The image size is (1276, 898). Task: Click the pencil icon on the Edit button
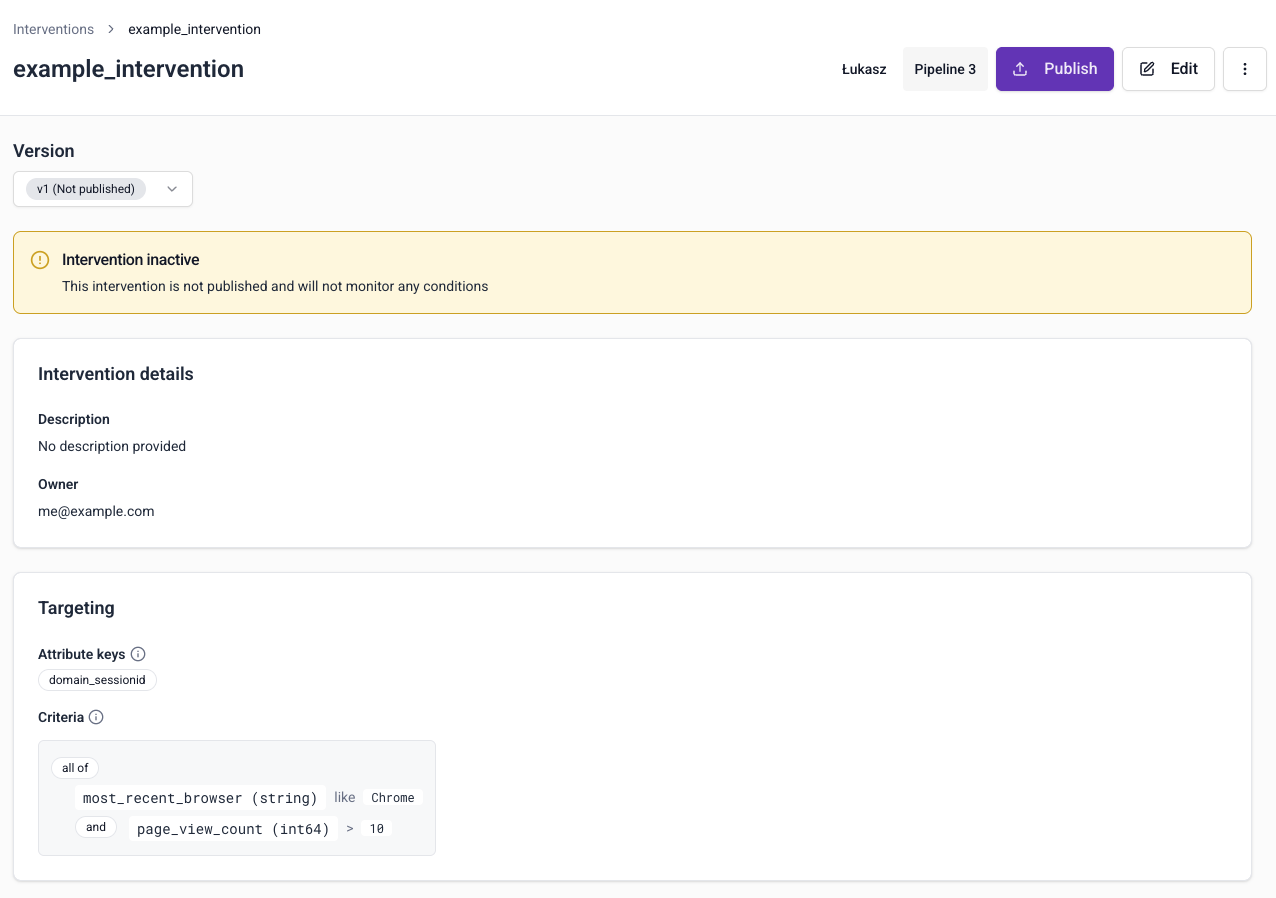pyautogui.click(x=1145, y=69)
